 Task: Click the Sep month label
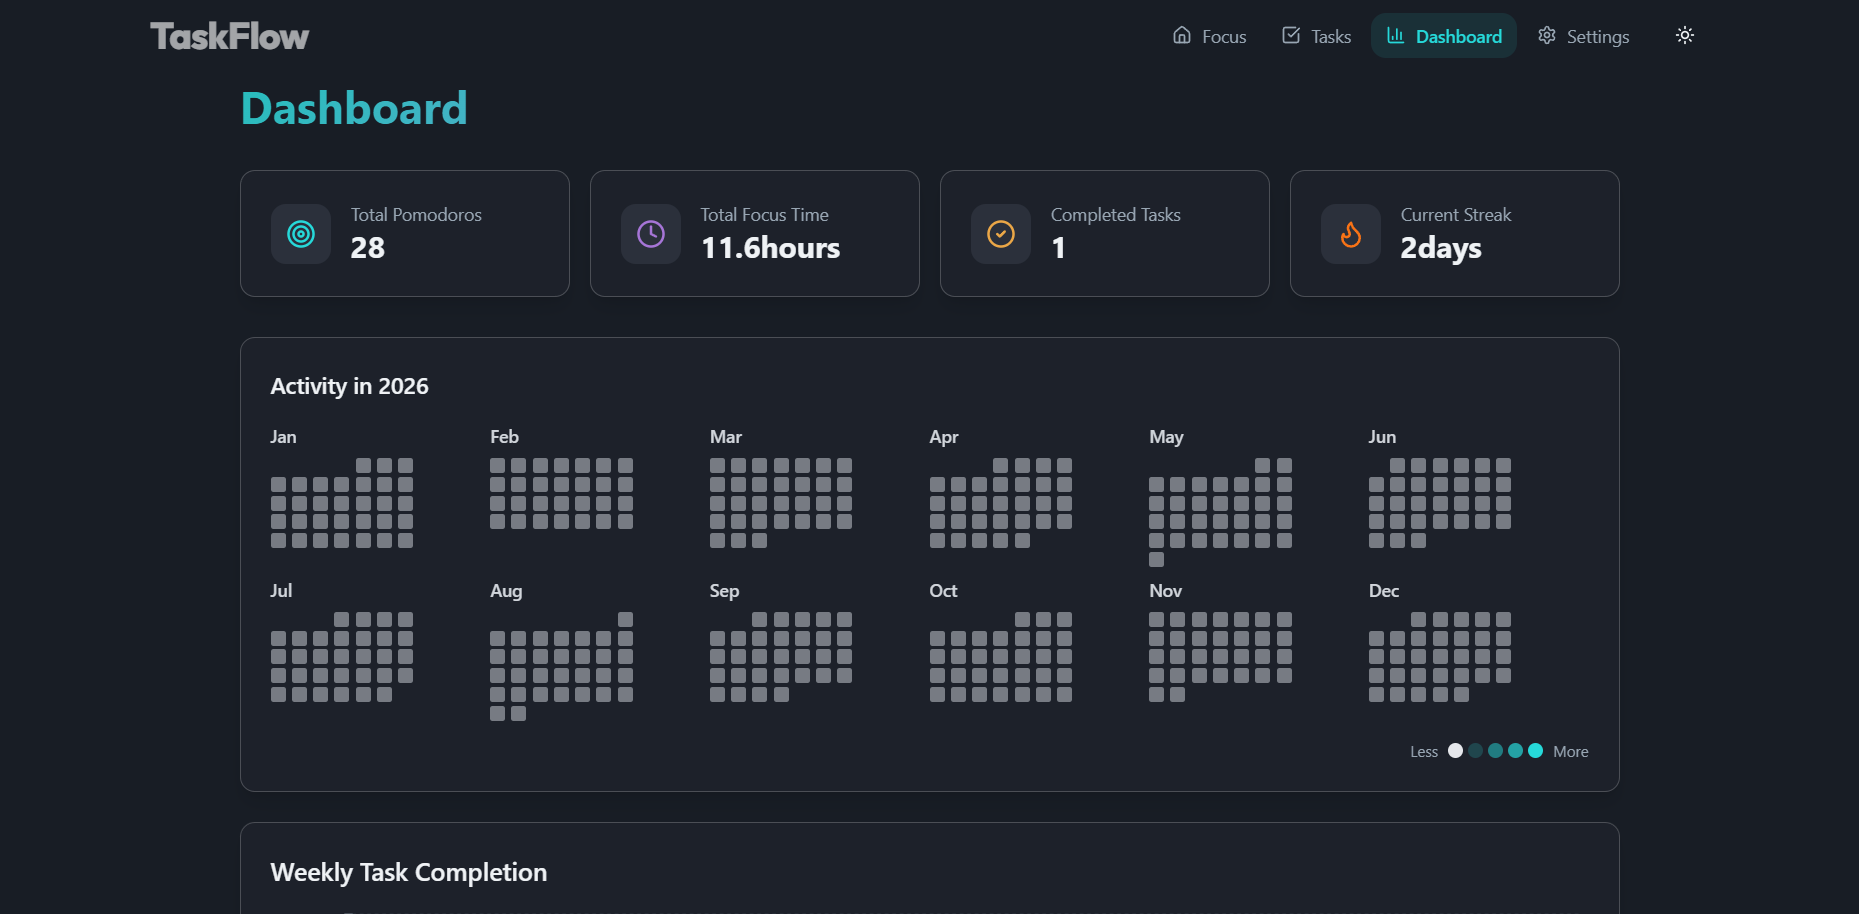coord(724,591)
